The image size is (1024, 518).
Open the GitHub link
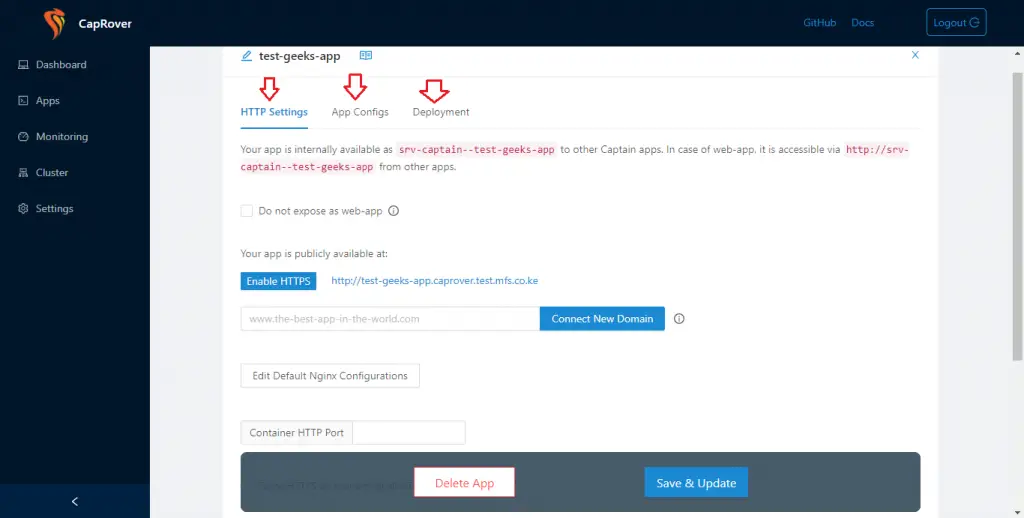pos(820,22)
